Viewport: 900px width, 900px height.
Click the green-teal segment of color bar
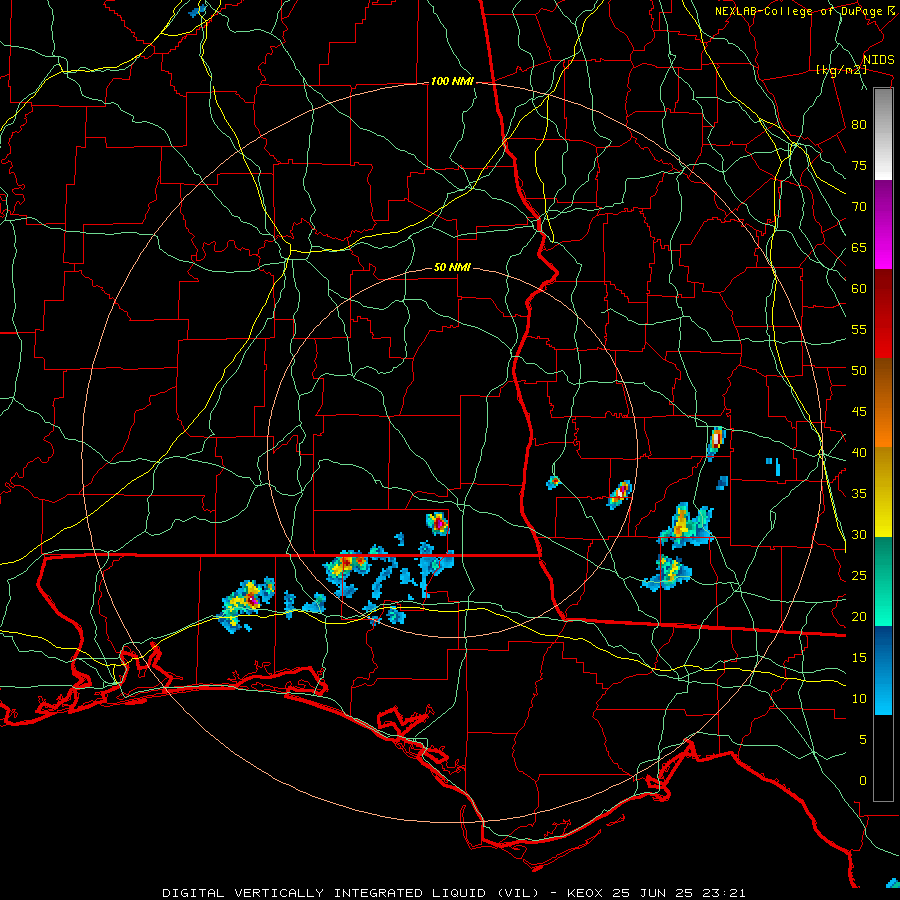[883, 581]
